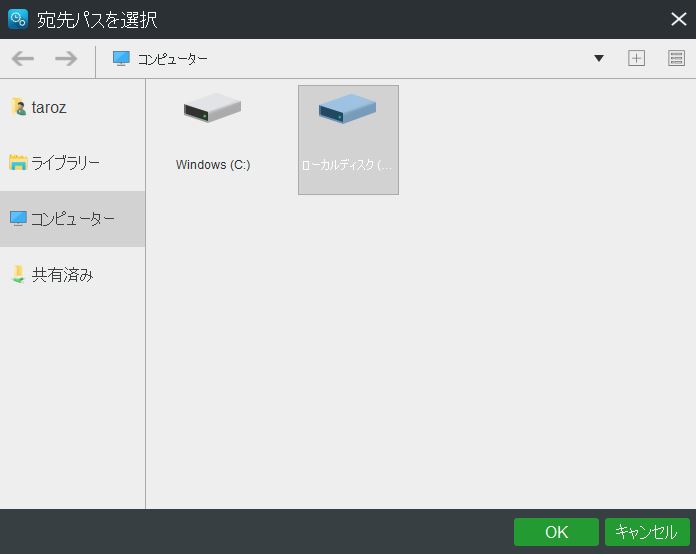Click the キャンセル button
The image size is (696, 554).
tap(647, 532)
